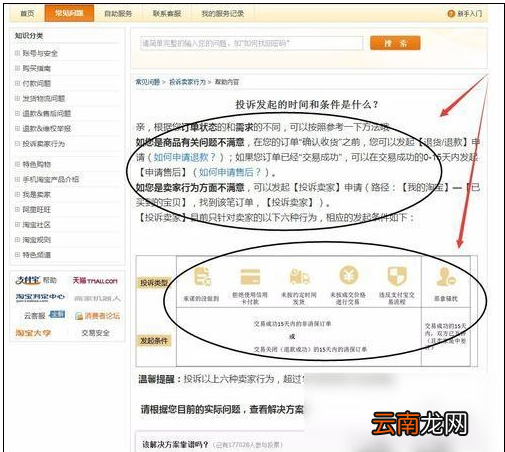Open the 淘宝判定中心 logo link
This screenshot has height=452, width=505.
point(40,297)
